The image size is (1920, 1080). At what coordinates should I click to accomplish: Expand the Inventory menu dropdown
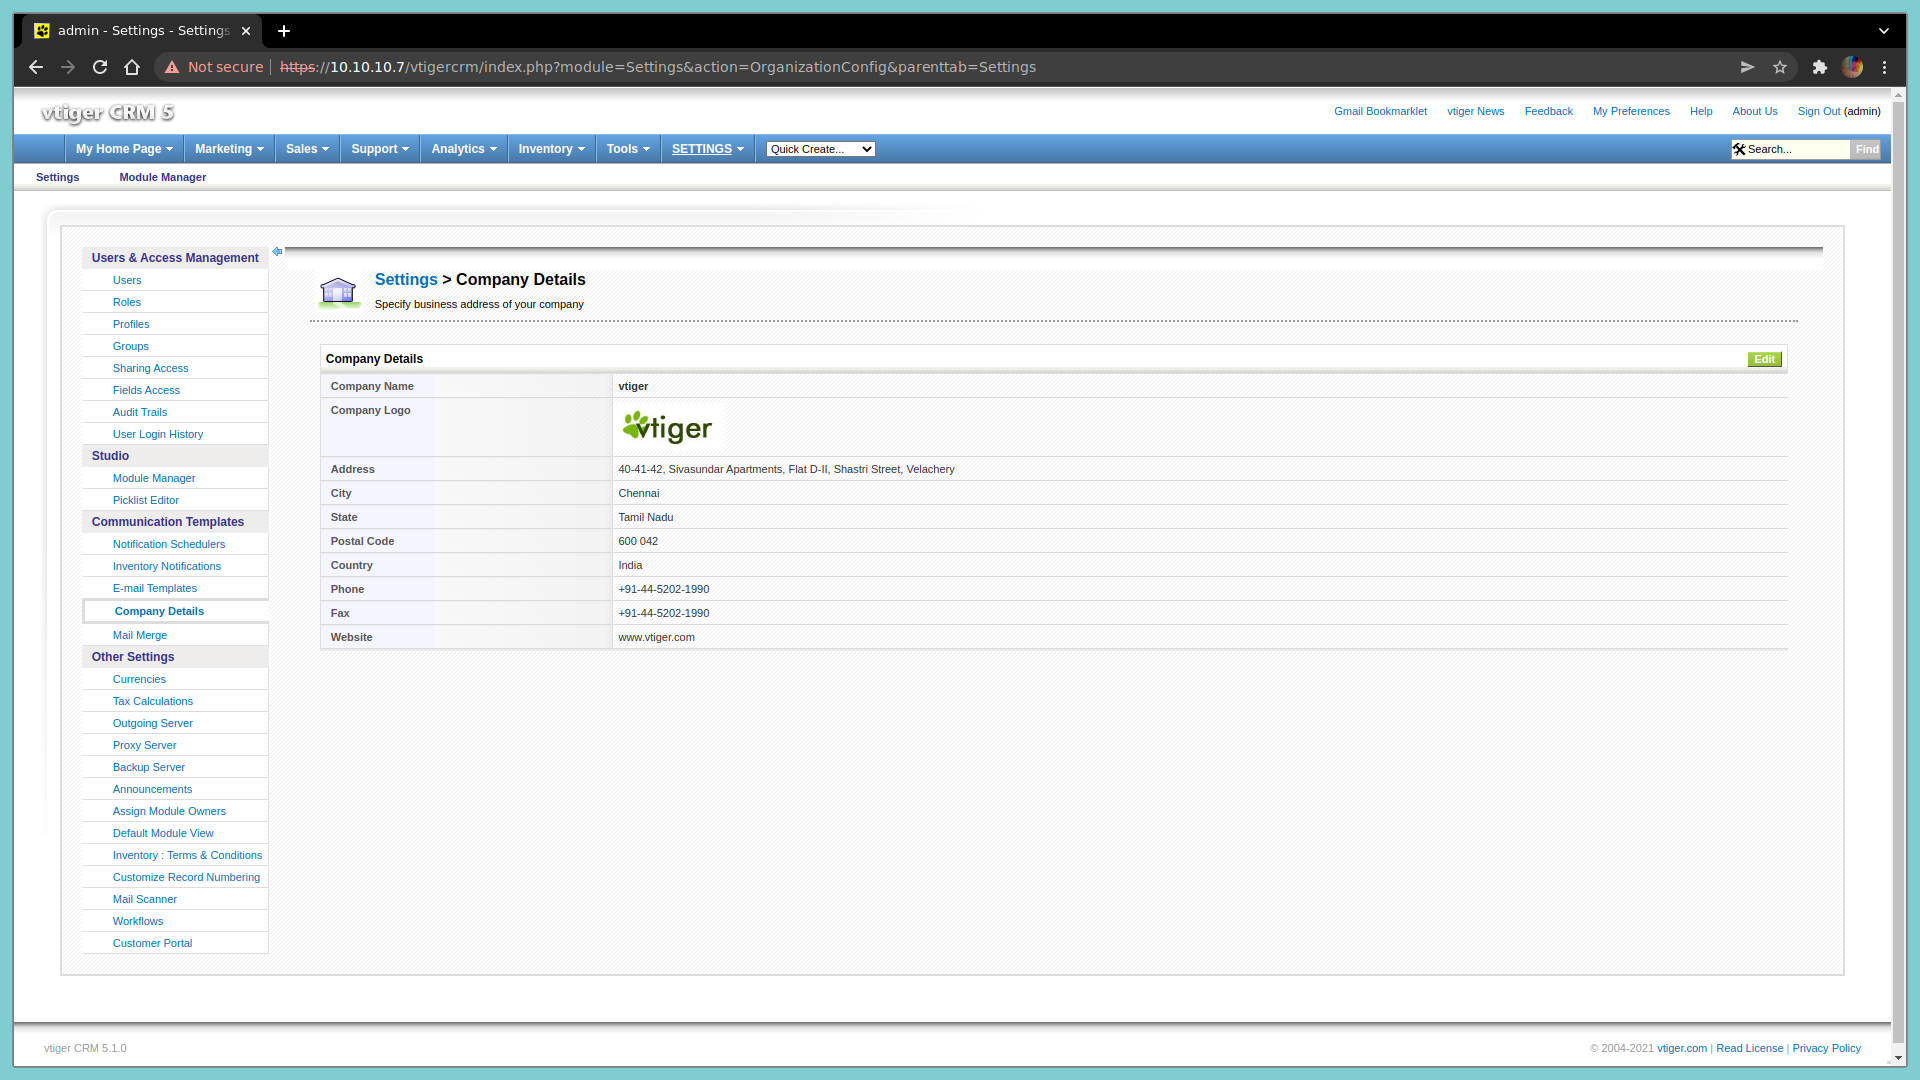coord(551,149)
